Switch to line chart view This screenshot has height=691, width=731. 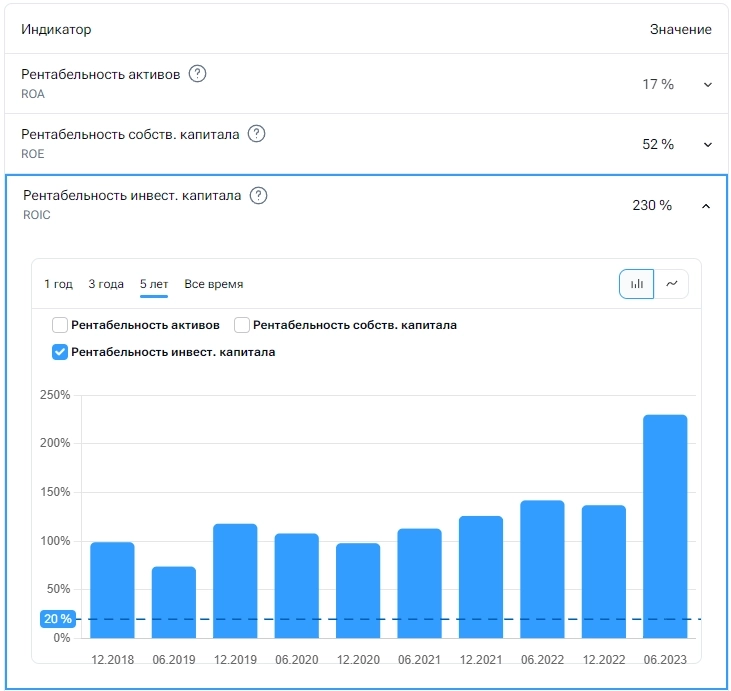pos(671,284)
